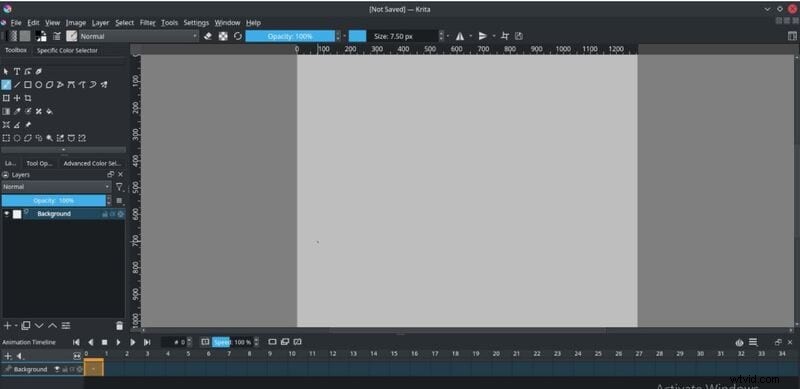Play the animation in timeline

click(118, 342)
